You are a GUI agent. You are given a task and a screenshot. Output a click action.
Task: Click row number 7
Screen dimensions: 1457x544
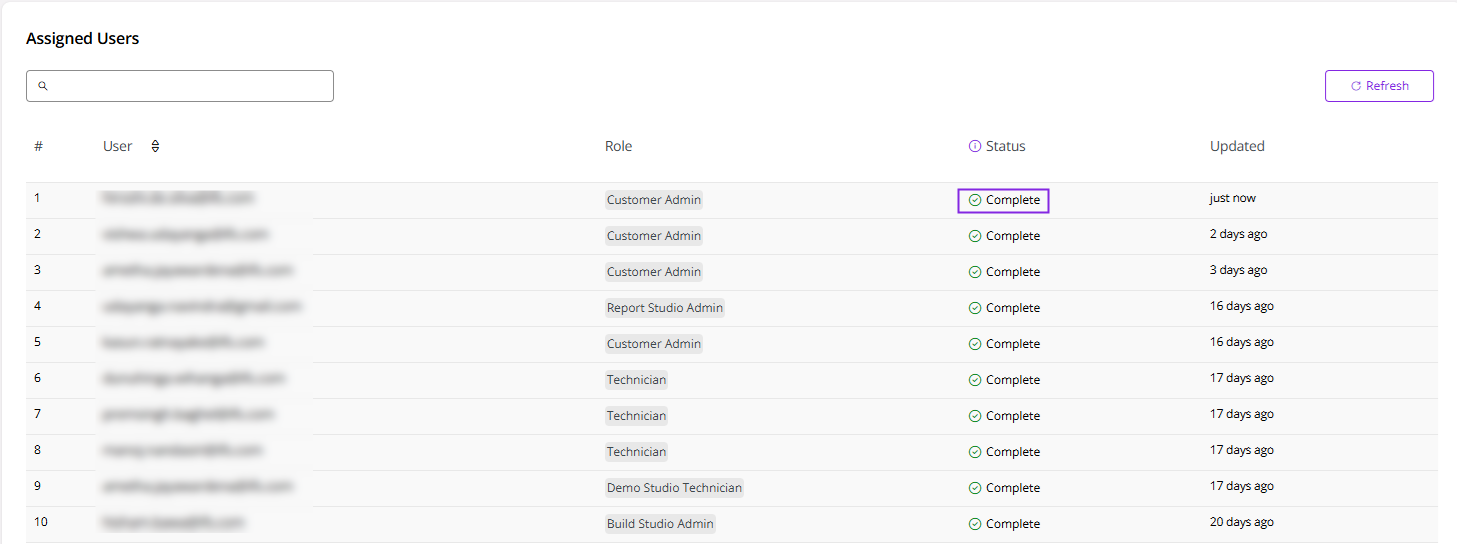(37, 414)
